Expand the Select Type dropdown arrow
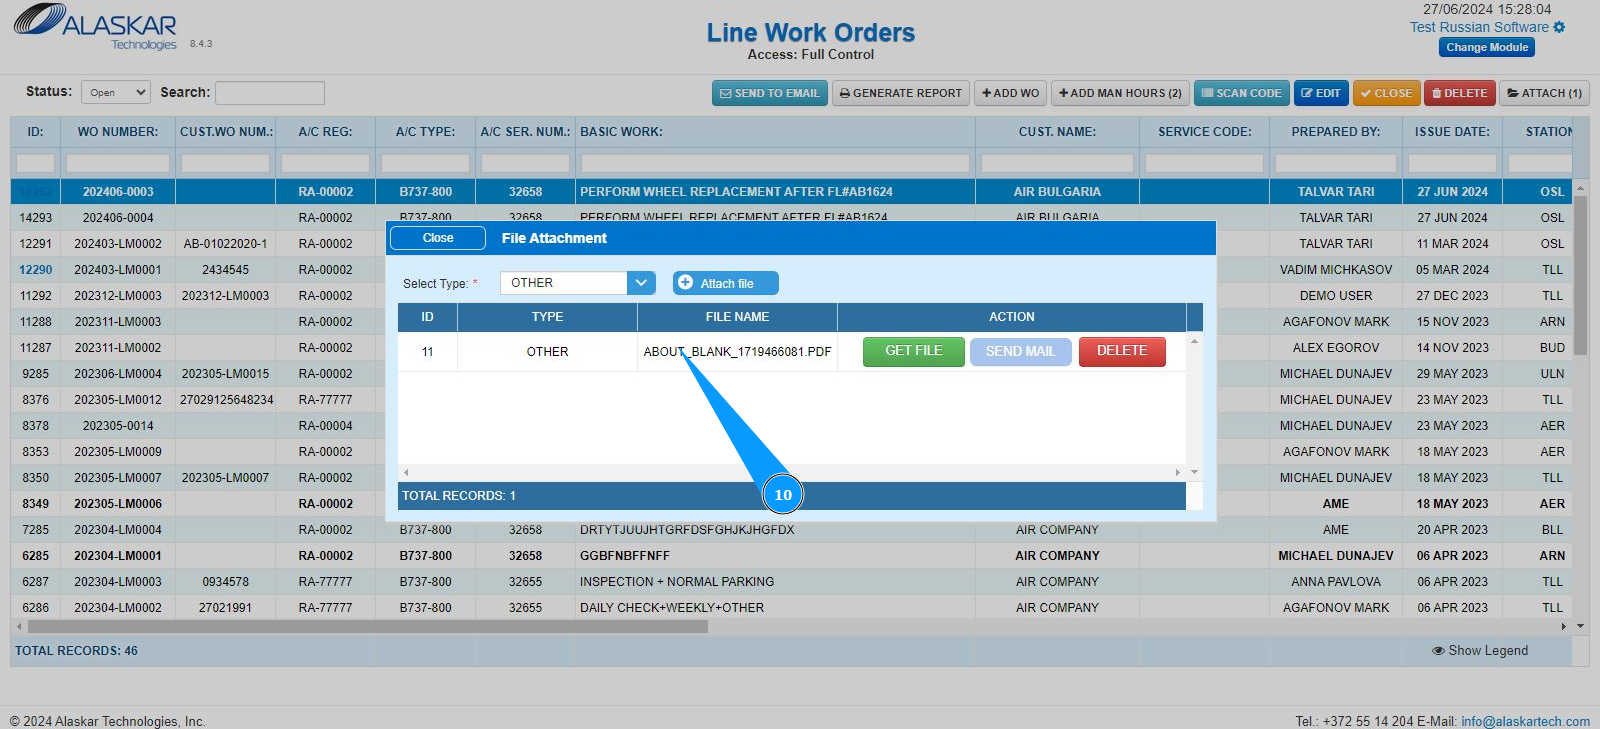Viewport: 1600px width, 729px height. 641,283
